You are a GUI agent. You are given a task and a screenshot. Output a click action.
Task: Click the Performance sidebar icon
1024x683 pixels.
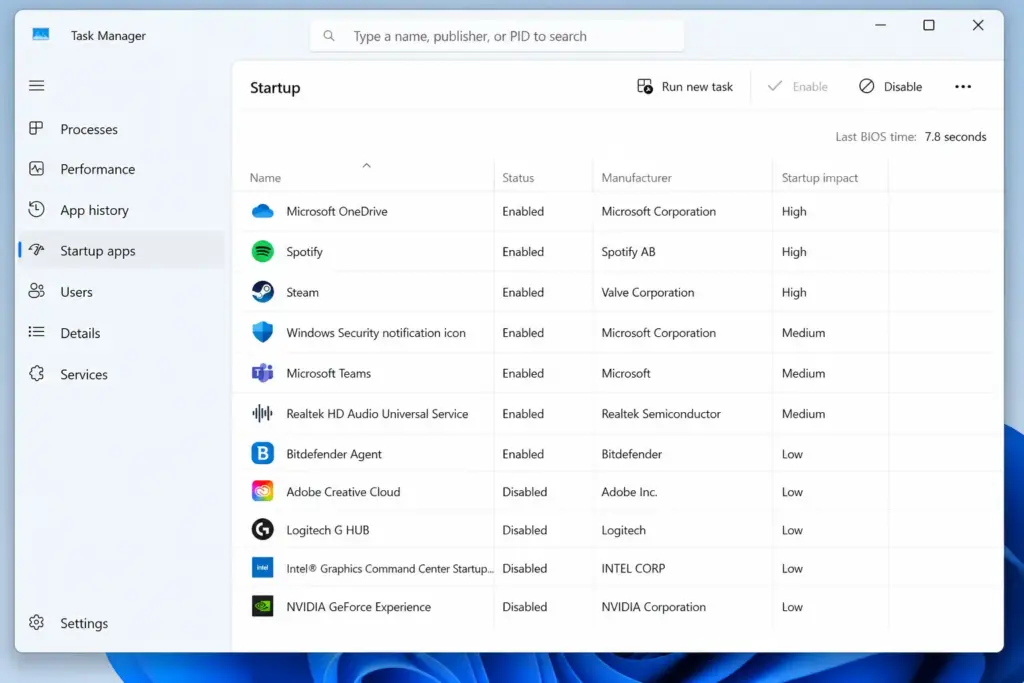click(x=37, y=168)
